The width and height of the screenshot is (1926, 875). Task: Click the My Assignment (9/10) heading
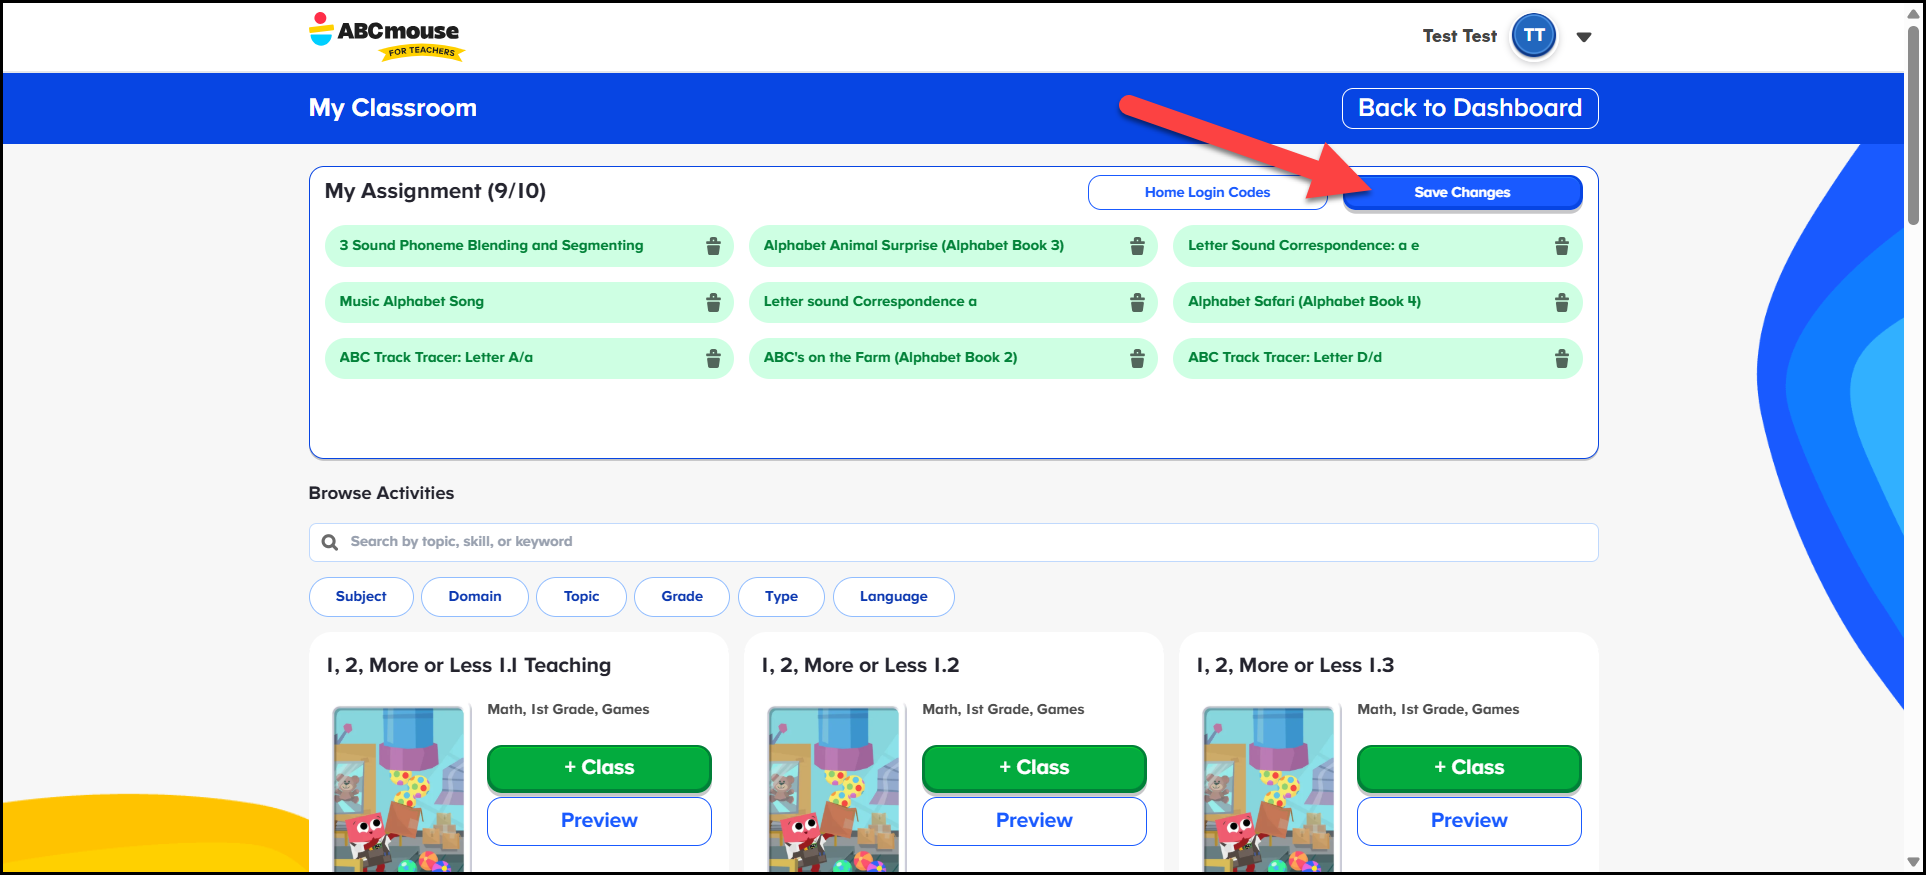click(435, 191)
